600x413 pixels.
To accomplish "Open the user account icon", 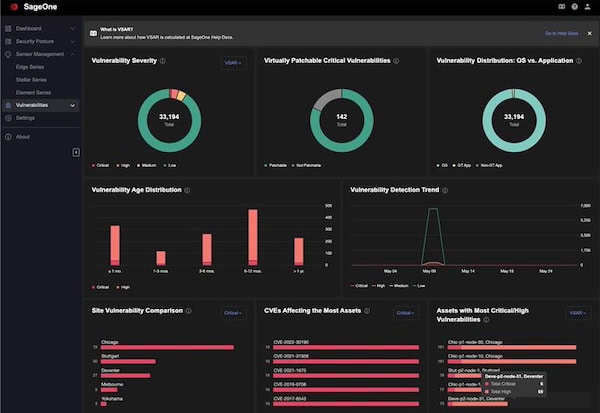I will pos(587,7).
